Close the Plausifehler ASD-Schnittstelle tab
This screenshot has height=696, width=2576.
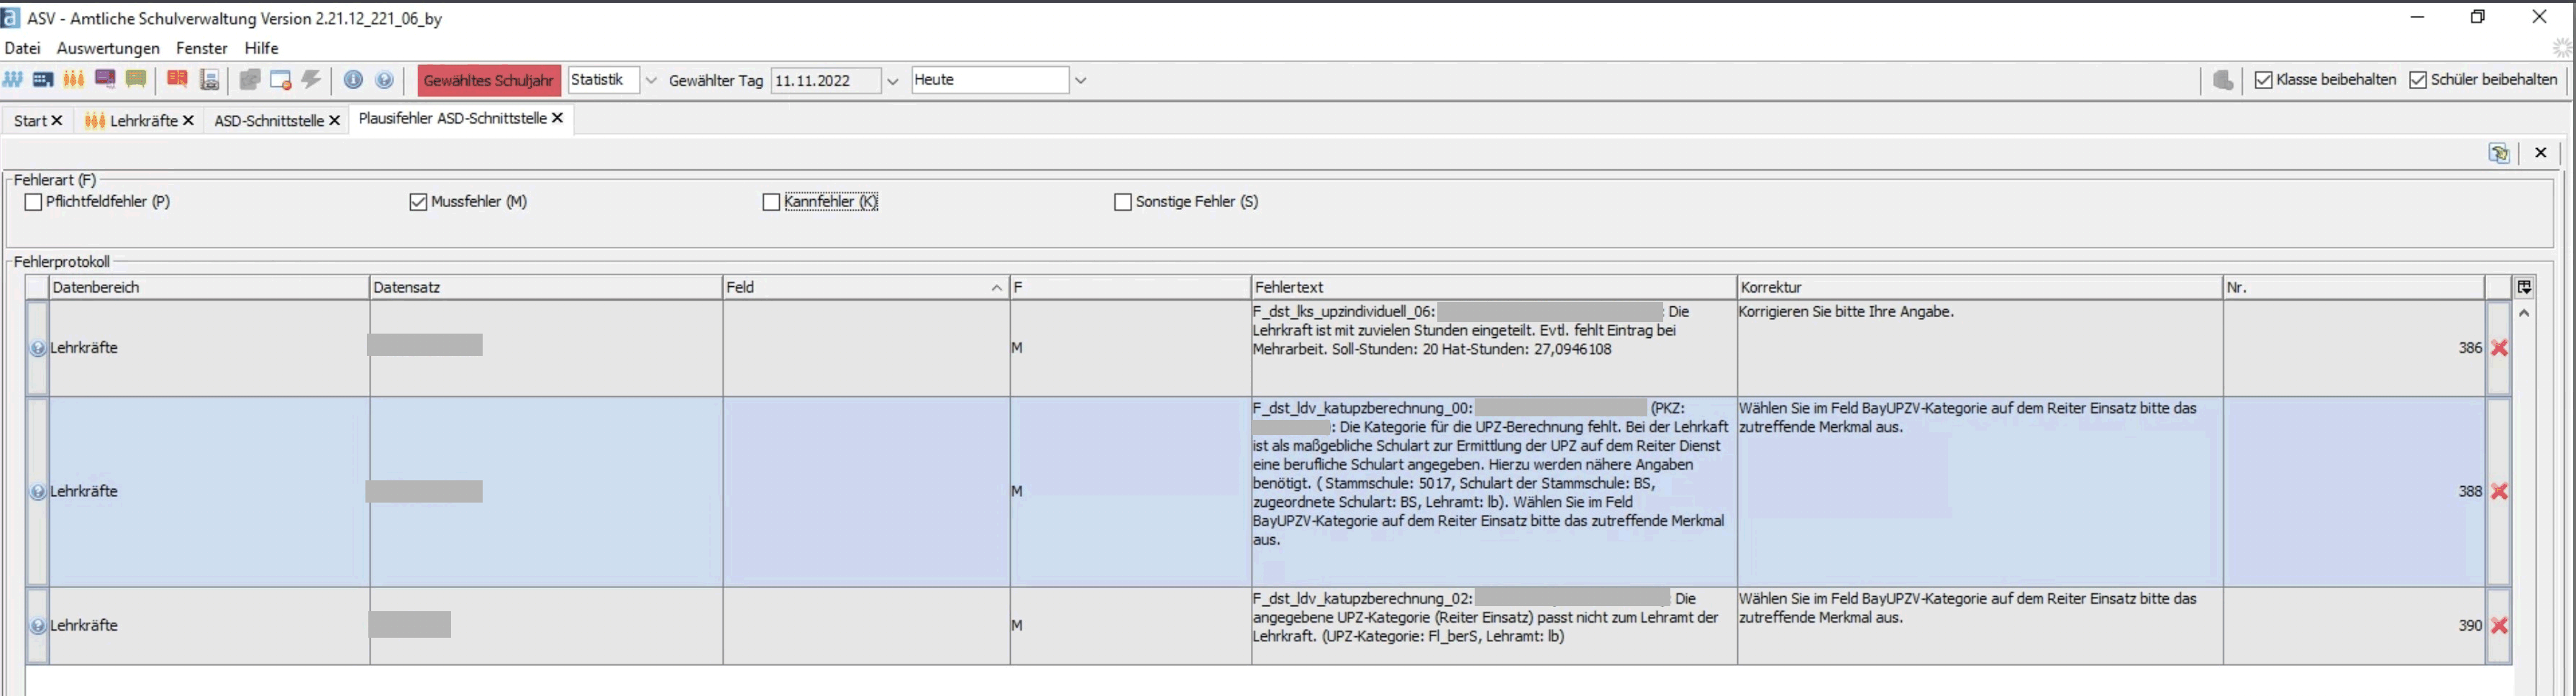click(558, 118)
